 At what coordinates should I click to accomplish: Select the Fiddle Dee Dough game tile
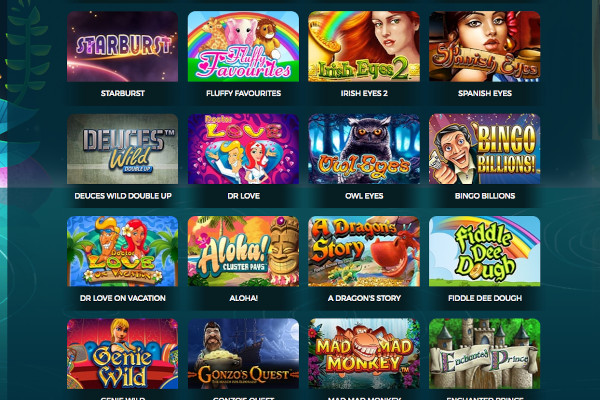click(484, 251)
